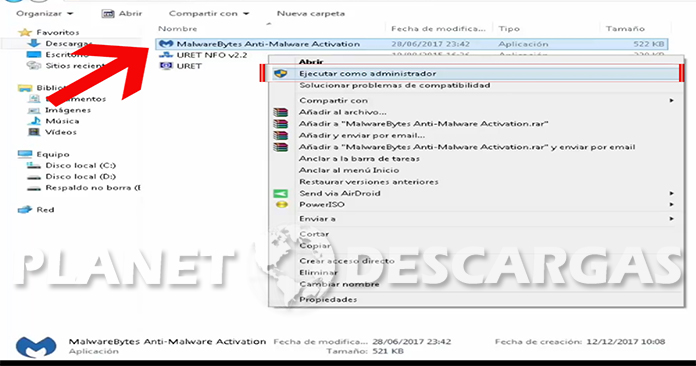696x366 pixels.
Task: Click the MalwareBytes Anti-Malware Activation file icon
Action: 166,44
